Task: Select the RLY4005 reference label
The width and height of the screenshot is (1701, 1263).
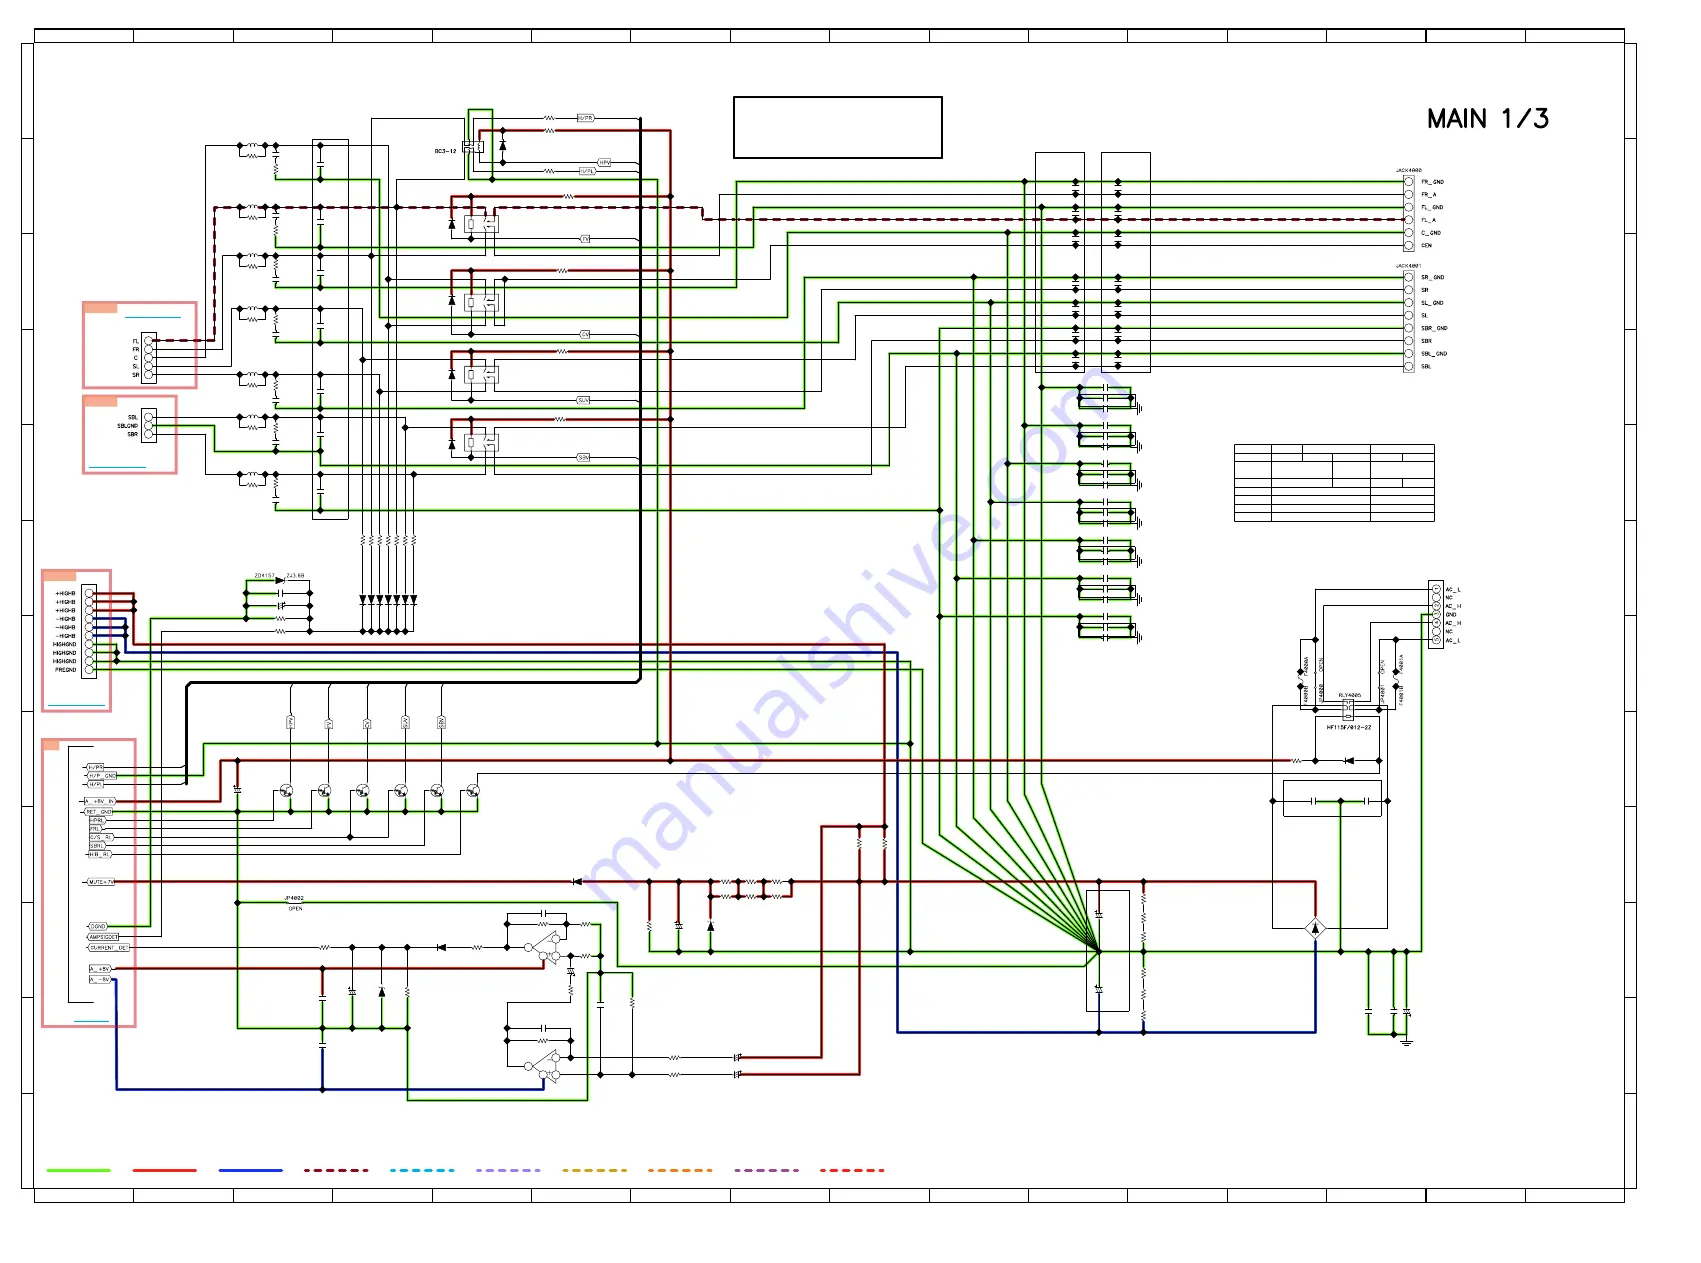Action: pos(1349,696)
